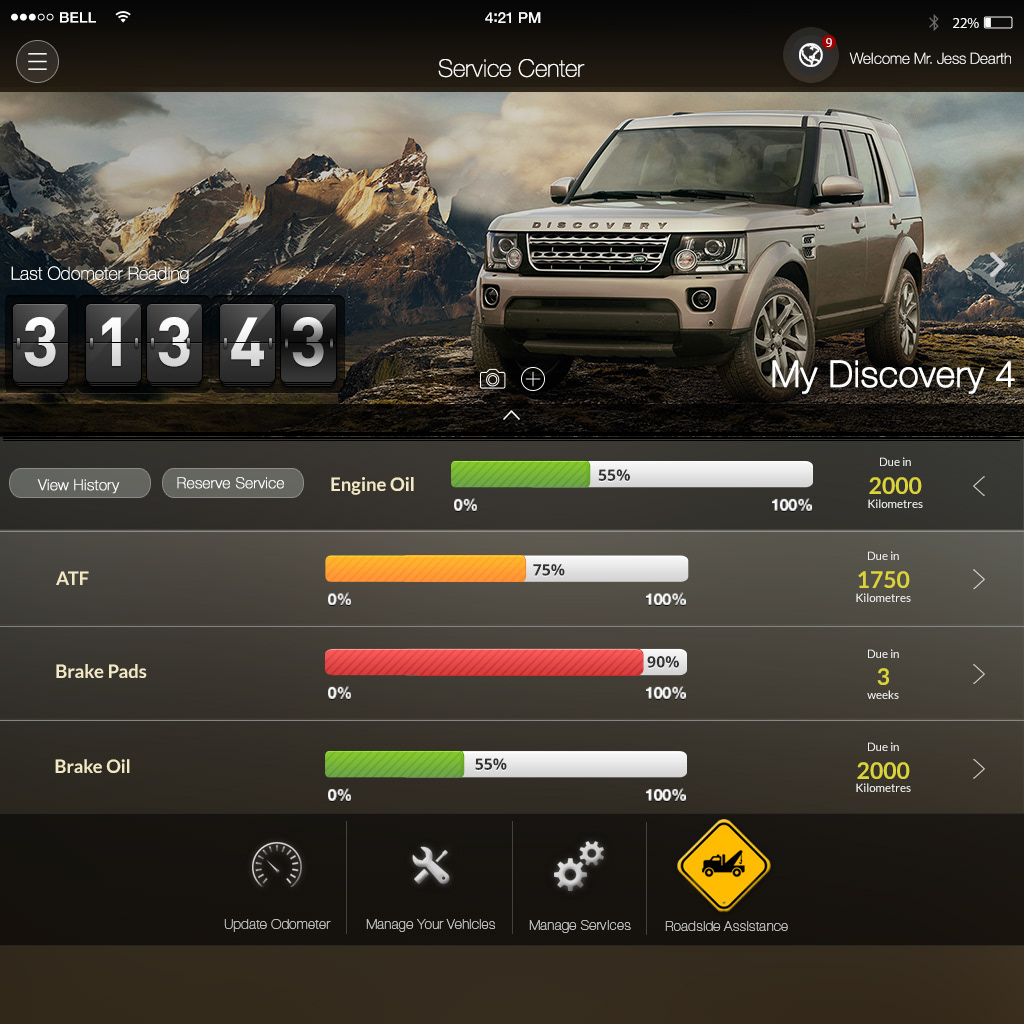Open notifications globe icon with badge
The width and height of the screenshot is (1024, 1024).
tap(811, 55)
